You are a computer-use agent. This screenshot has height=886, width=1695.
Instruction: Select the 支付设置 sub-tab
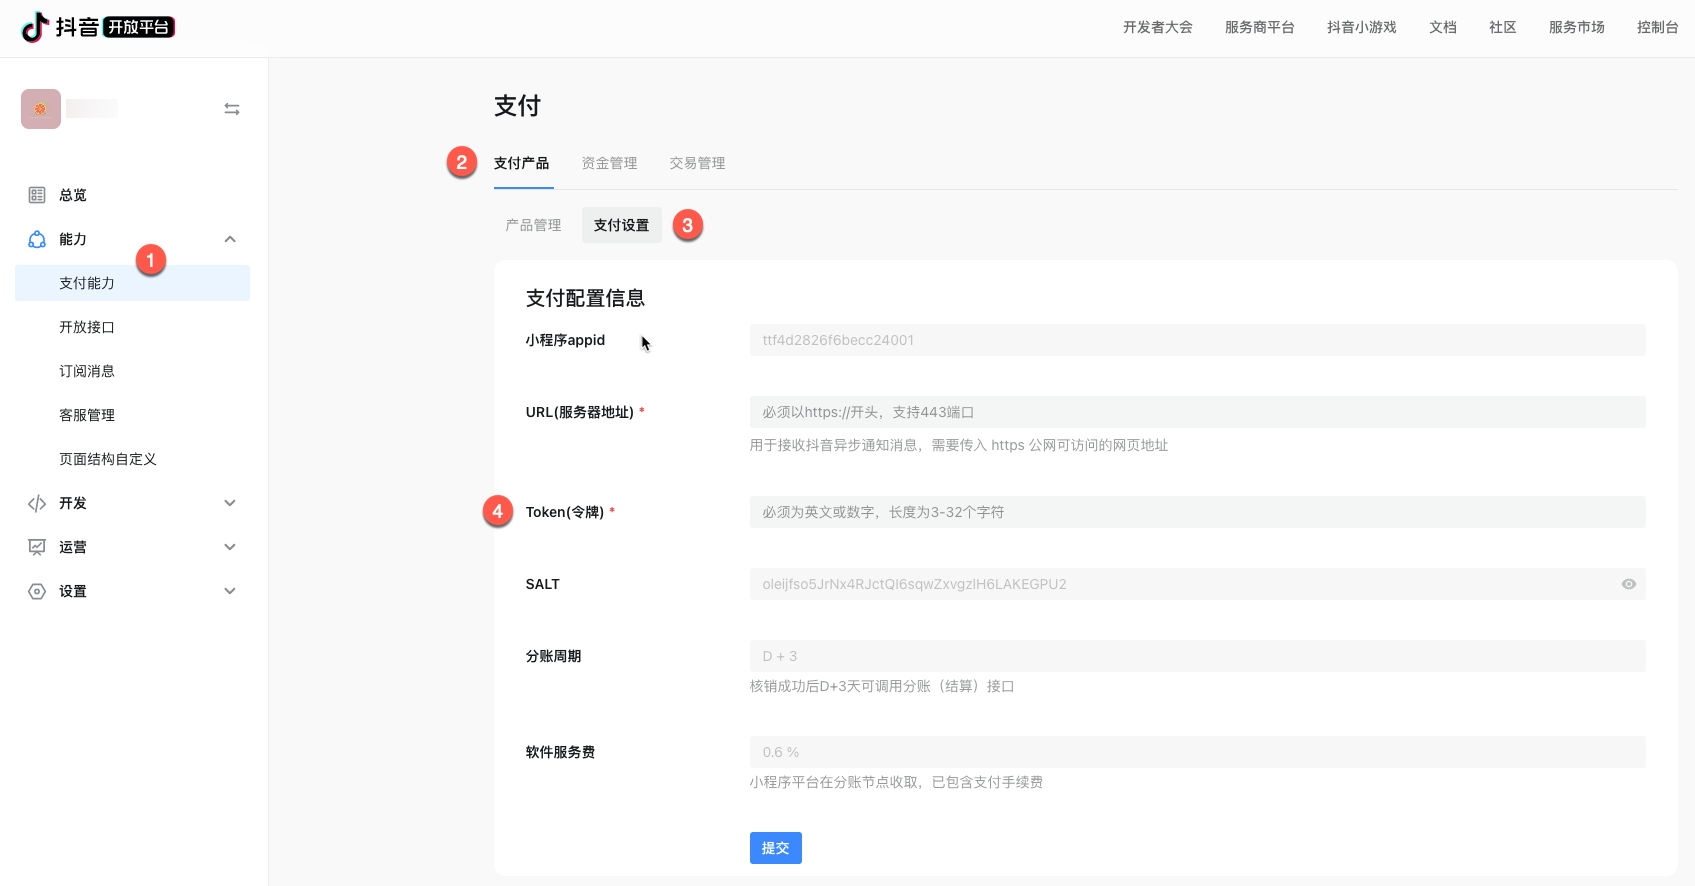621,225
